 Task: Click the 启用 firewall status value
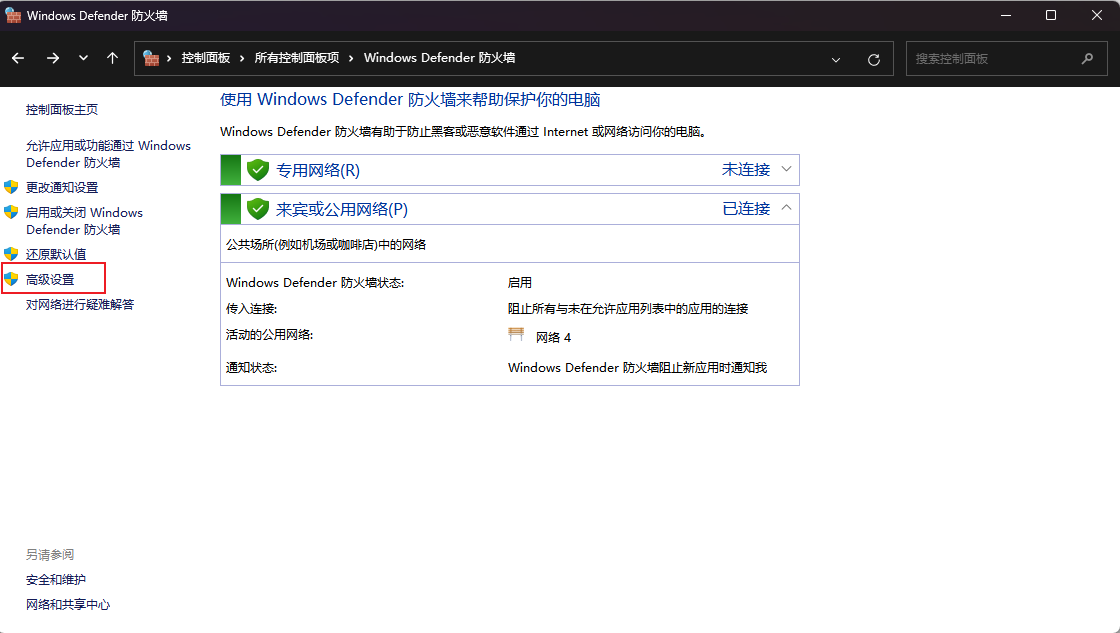pyautogui.click(x=520, y=283)
